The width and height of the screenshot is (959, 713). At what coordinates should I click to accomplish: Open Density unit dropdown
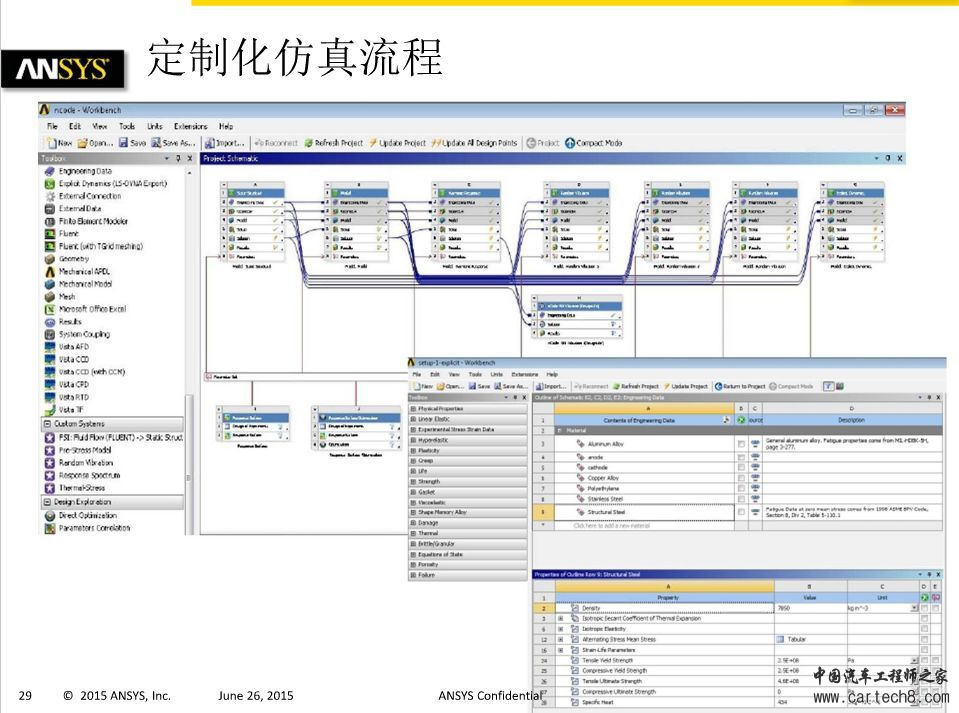(x=914, y=608)
